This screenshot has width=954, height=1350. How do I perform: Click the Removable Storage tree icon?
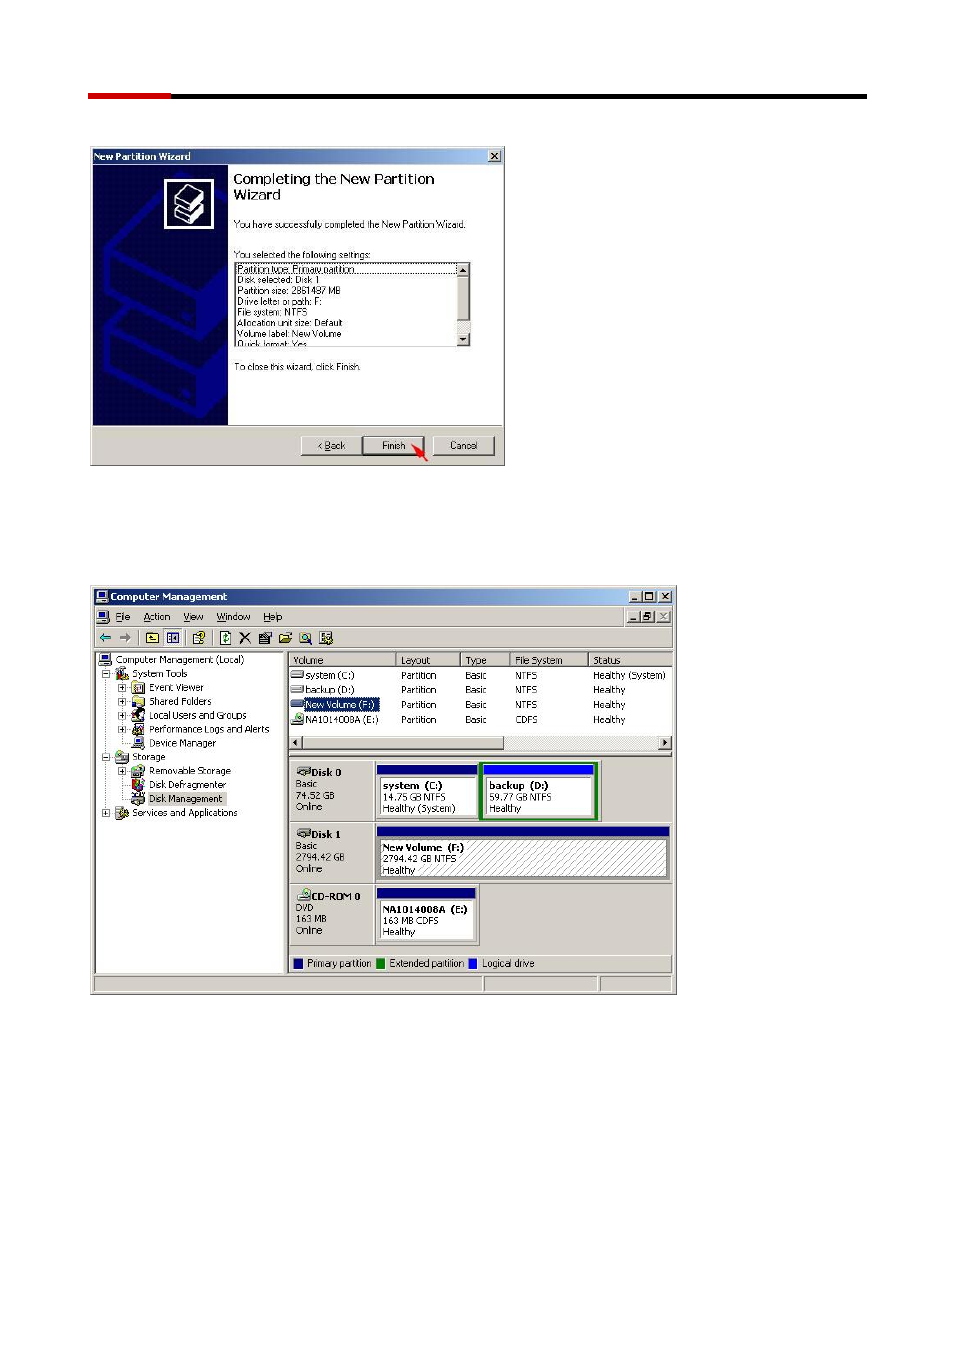(x=139, y=771)
